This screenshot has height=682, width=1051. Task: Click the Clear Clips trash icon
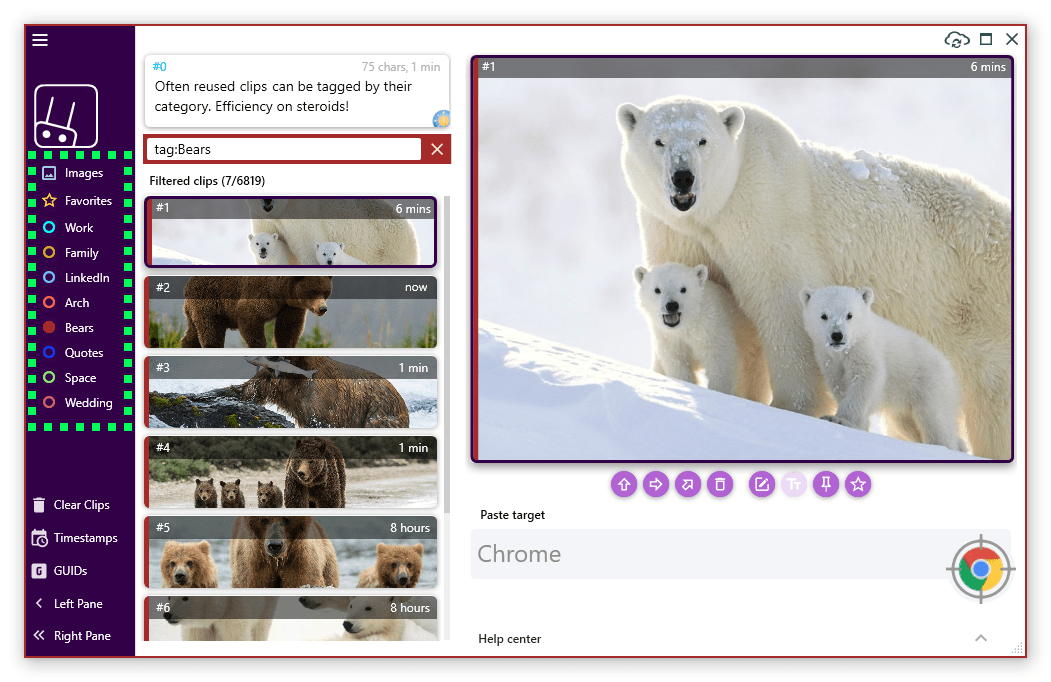point(39,505)
